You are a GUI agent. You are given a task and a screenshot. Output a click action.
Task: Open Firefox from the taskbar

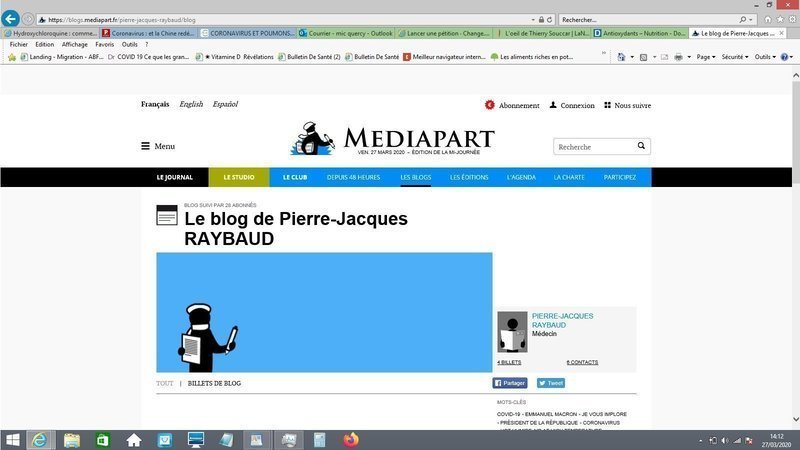pos(350,439)
